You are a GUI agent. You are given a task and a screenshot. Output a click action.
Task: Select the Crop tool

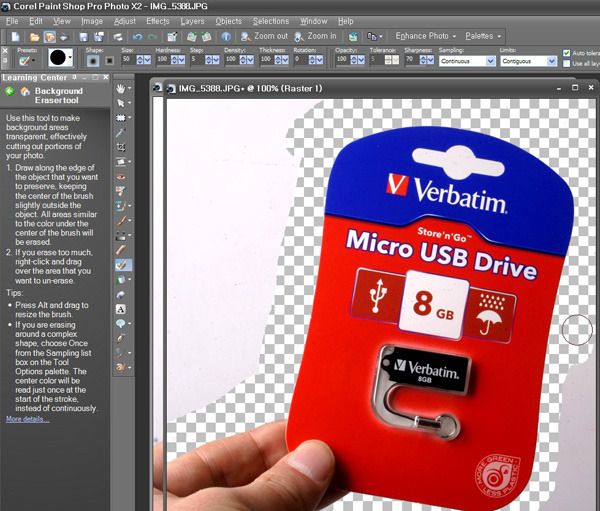pos(121,147)
